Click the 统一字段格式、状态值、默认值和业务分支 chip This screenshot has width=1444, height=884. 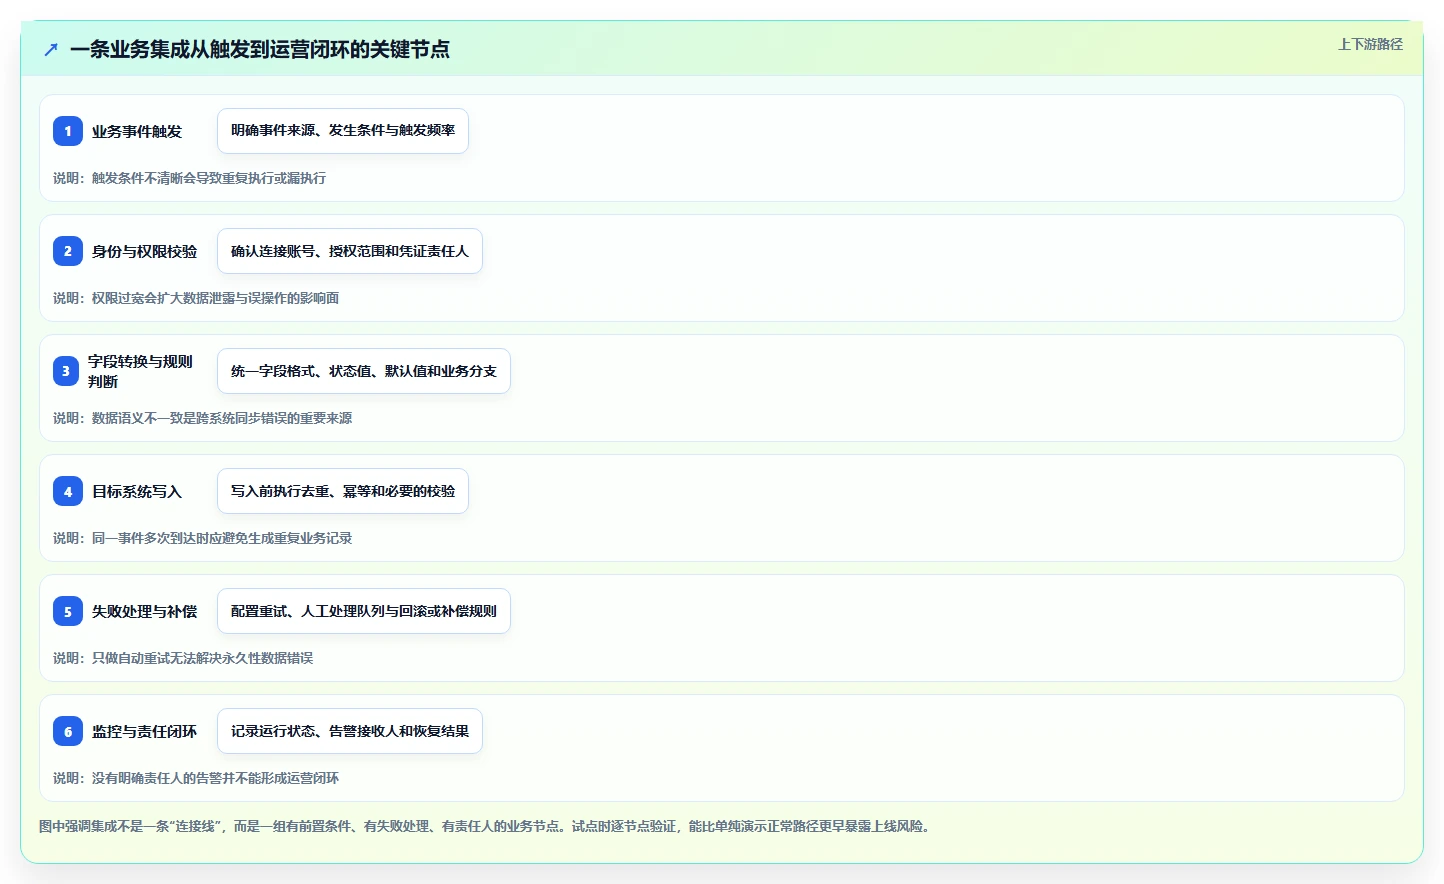(364, 371)
